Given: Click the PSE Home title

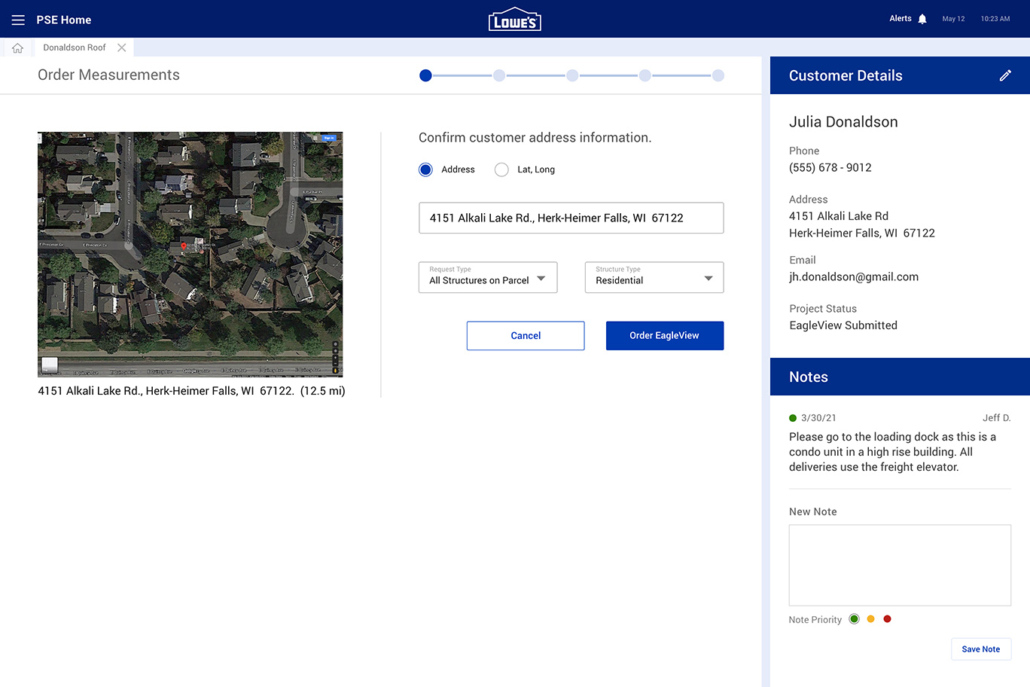Looking at the screenshot, I should pyautogui.click(x=64, y=20).
